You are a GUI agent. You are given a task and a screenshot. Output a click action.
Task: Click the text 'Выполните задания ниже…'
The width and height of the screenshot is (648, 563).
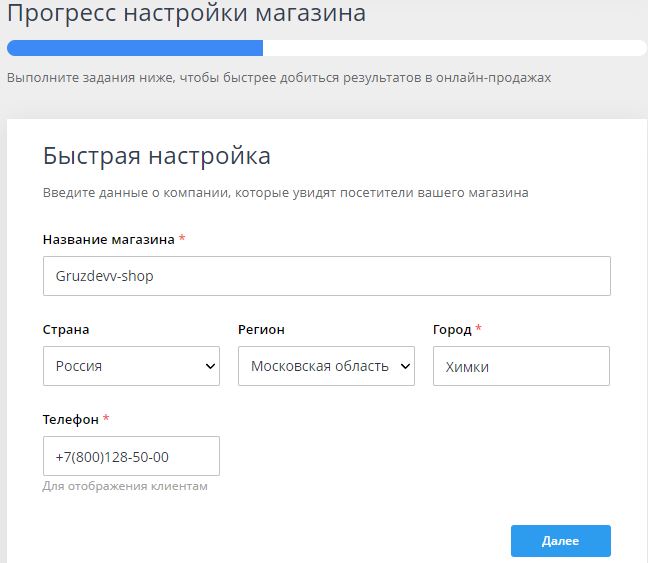coord(279,78)
